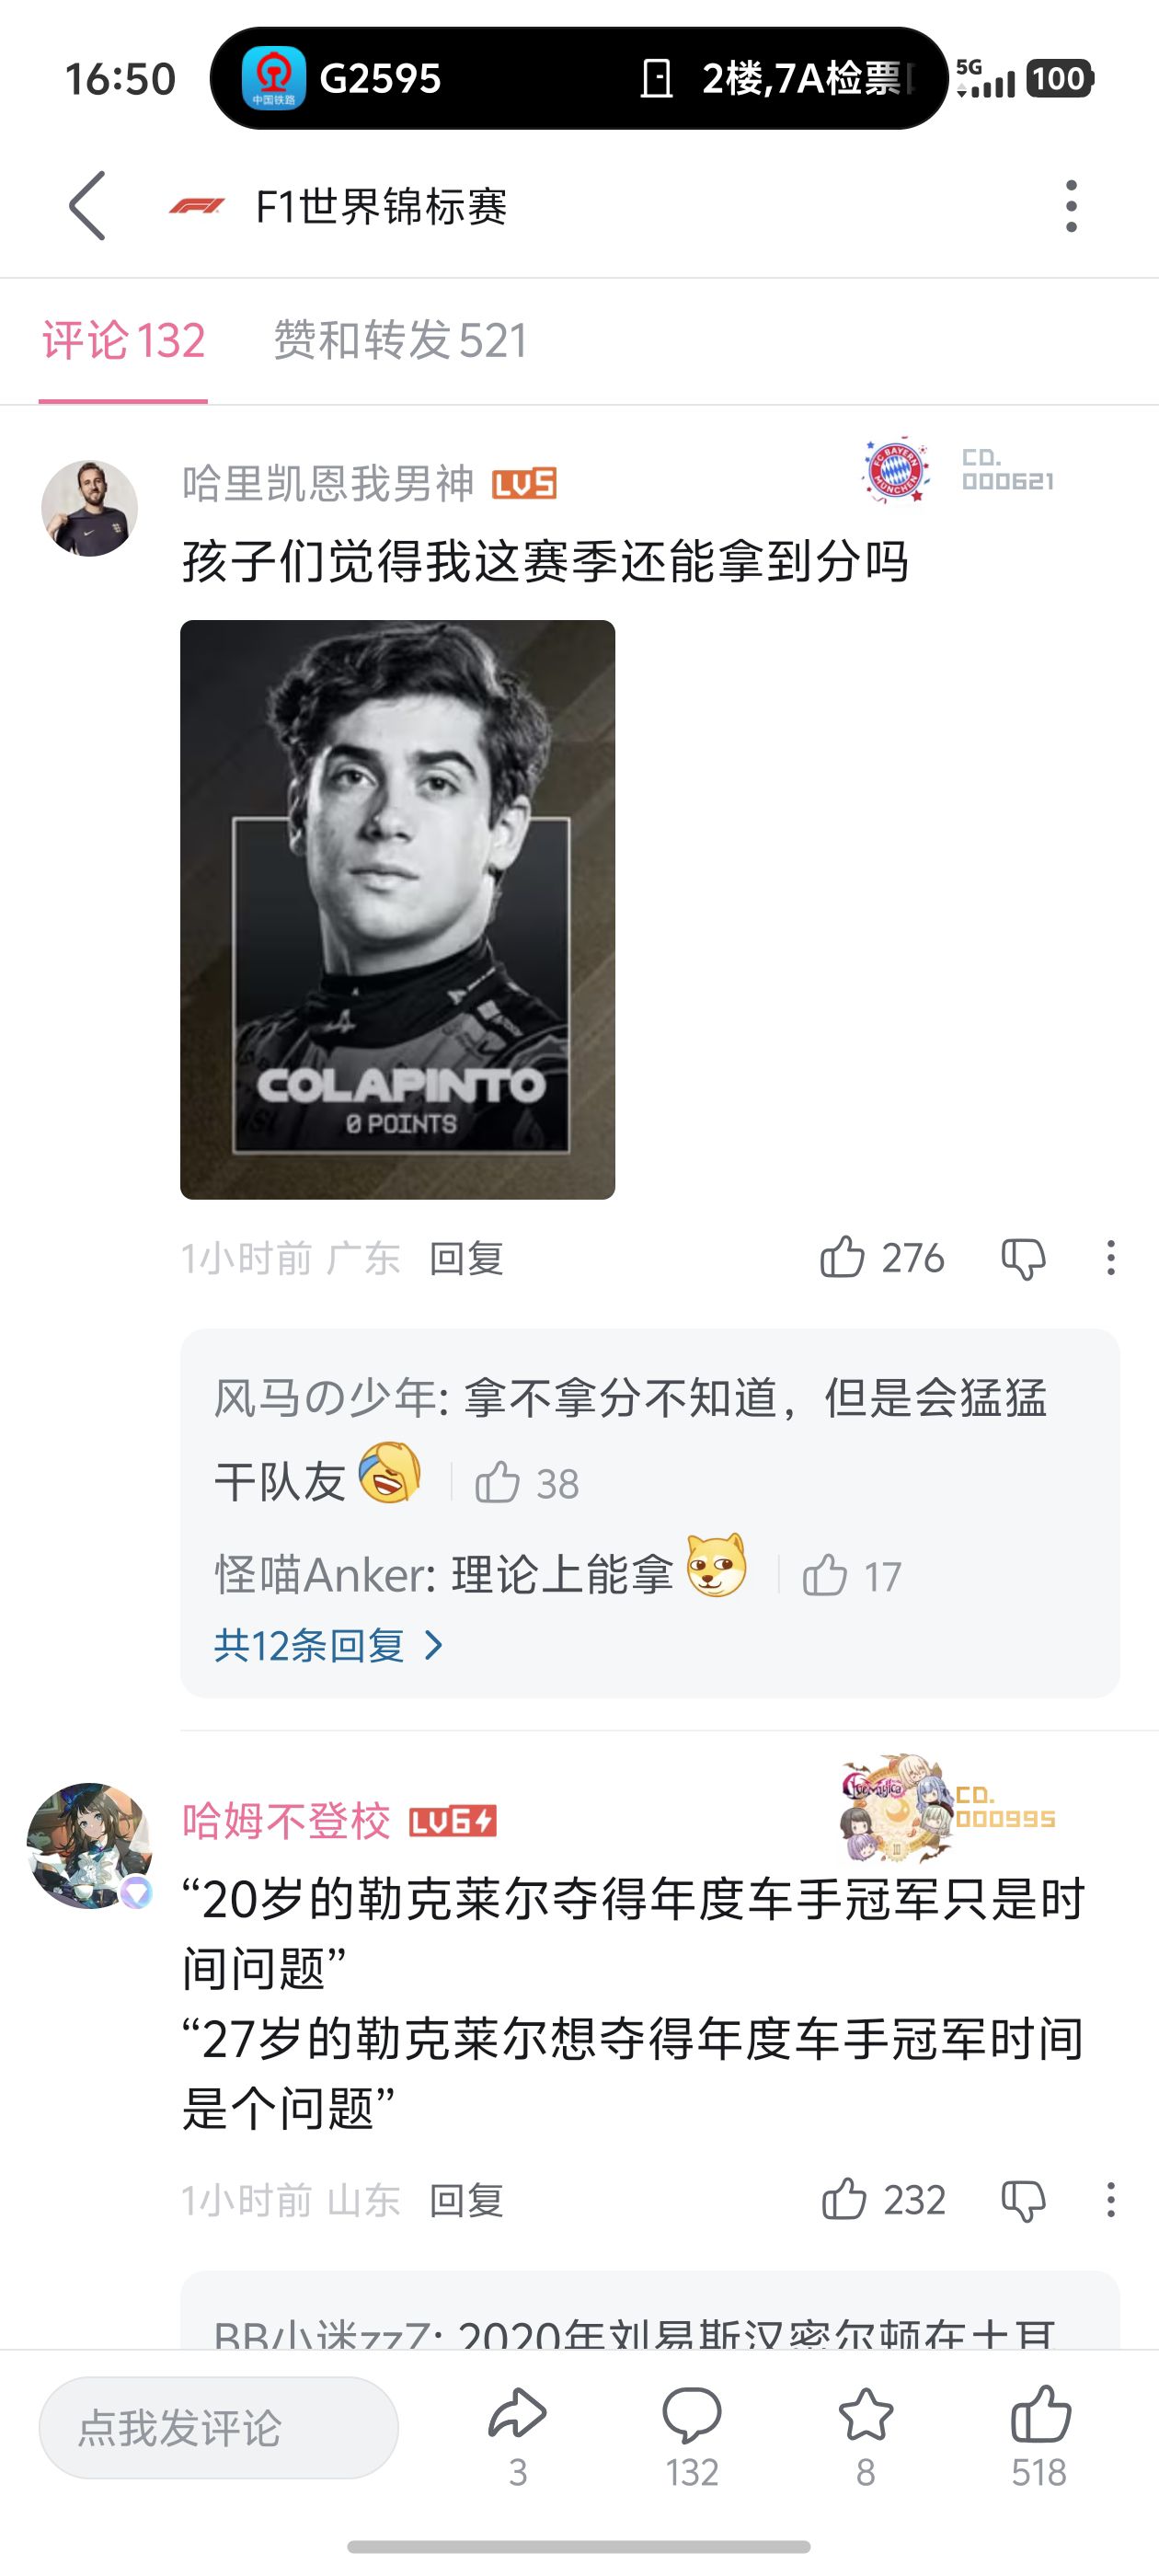The image size is (1159, 2576).
Task: Dislike the comment by 哈姆不登校
Action: pyautogui.click(x=1023, y=2200)
